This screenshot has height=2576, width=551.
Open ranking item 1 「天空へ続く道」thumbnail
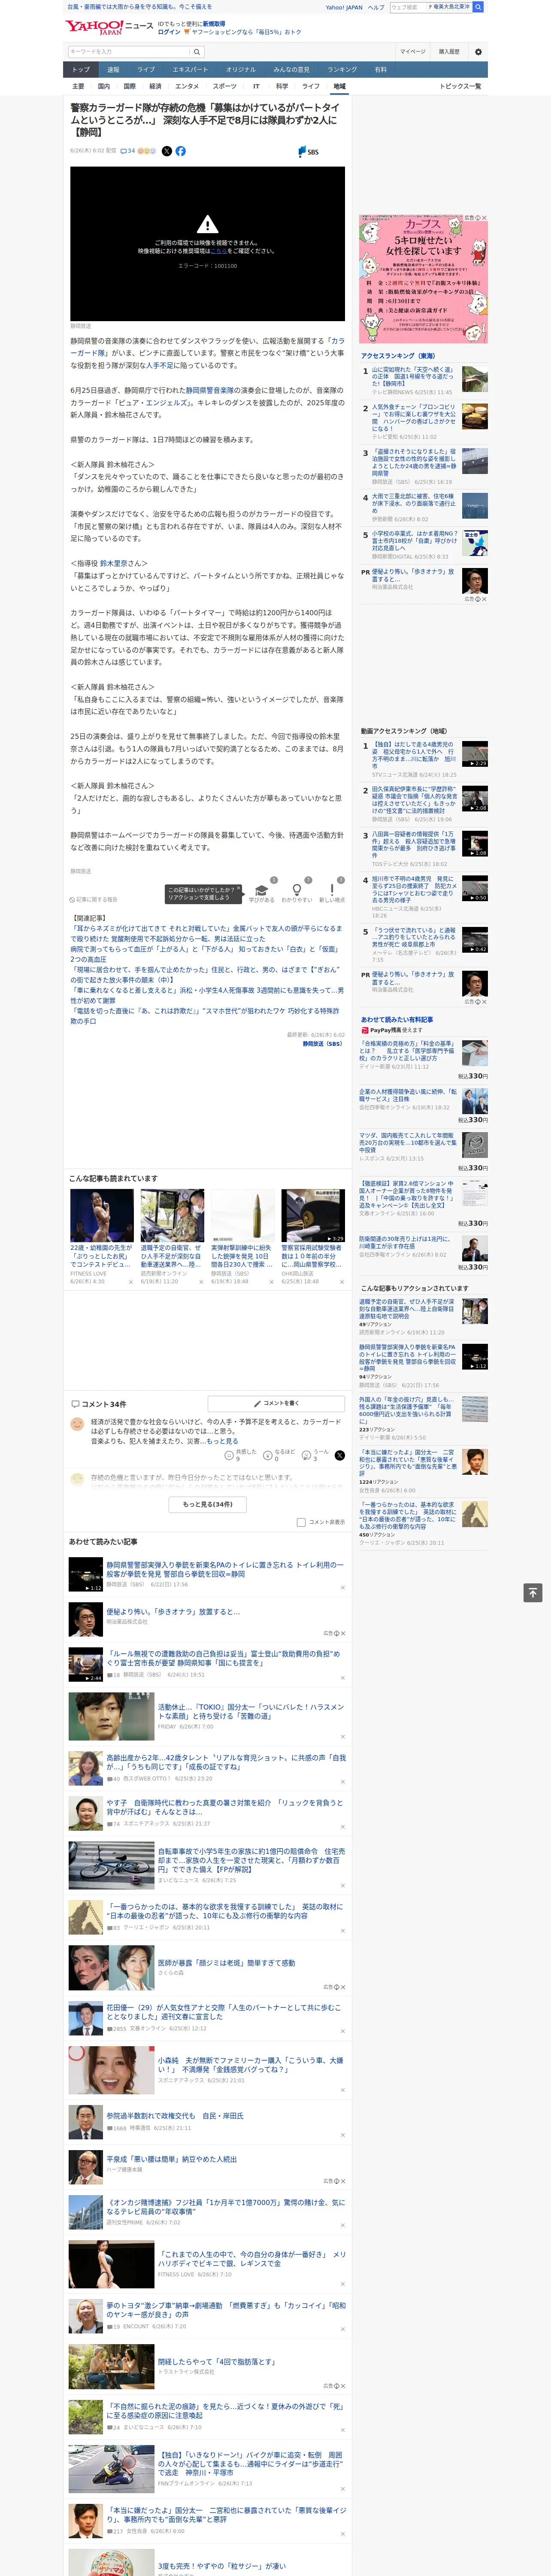click(x=474, y=379)
